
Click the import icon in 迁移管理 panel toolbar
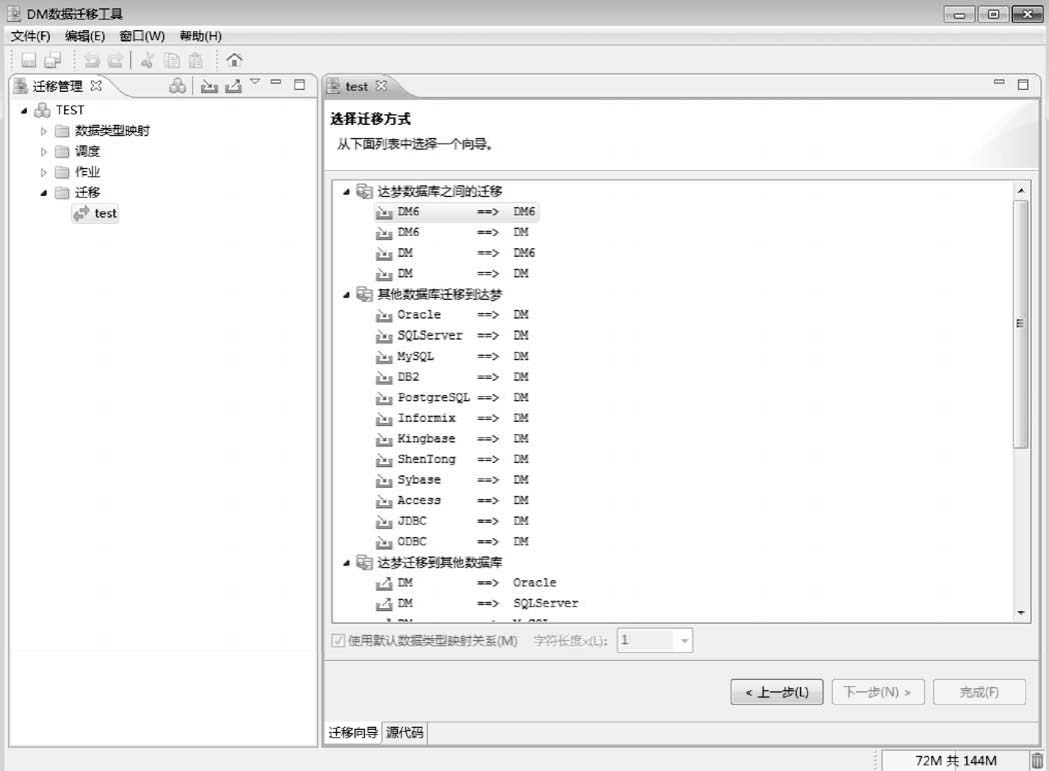click(209, 86)
